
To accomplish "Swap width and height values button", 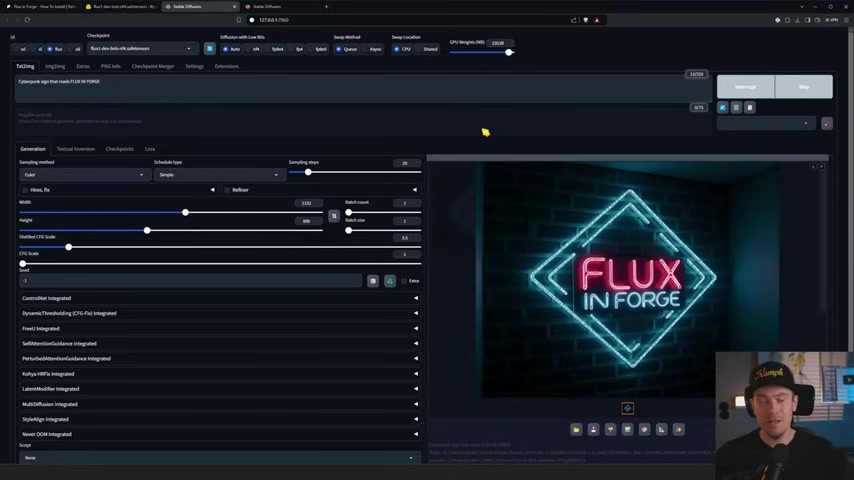I will 334,216.
